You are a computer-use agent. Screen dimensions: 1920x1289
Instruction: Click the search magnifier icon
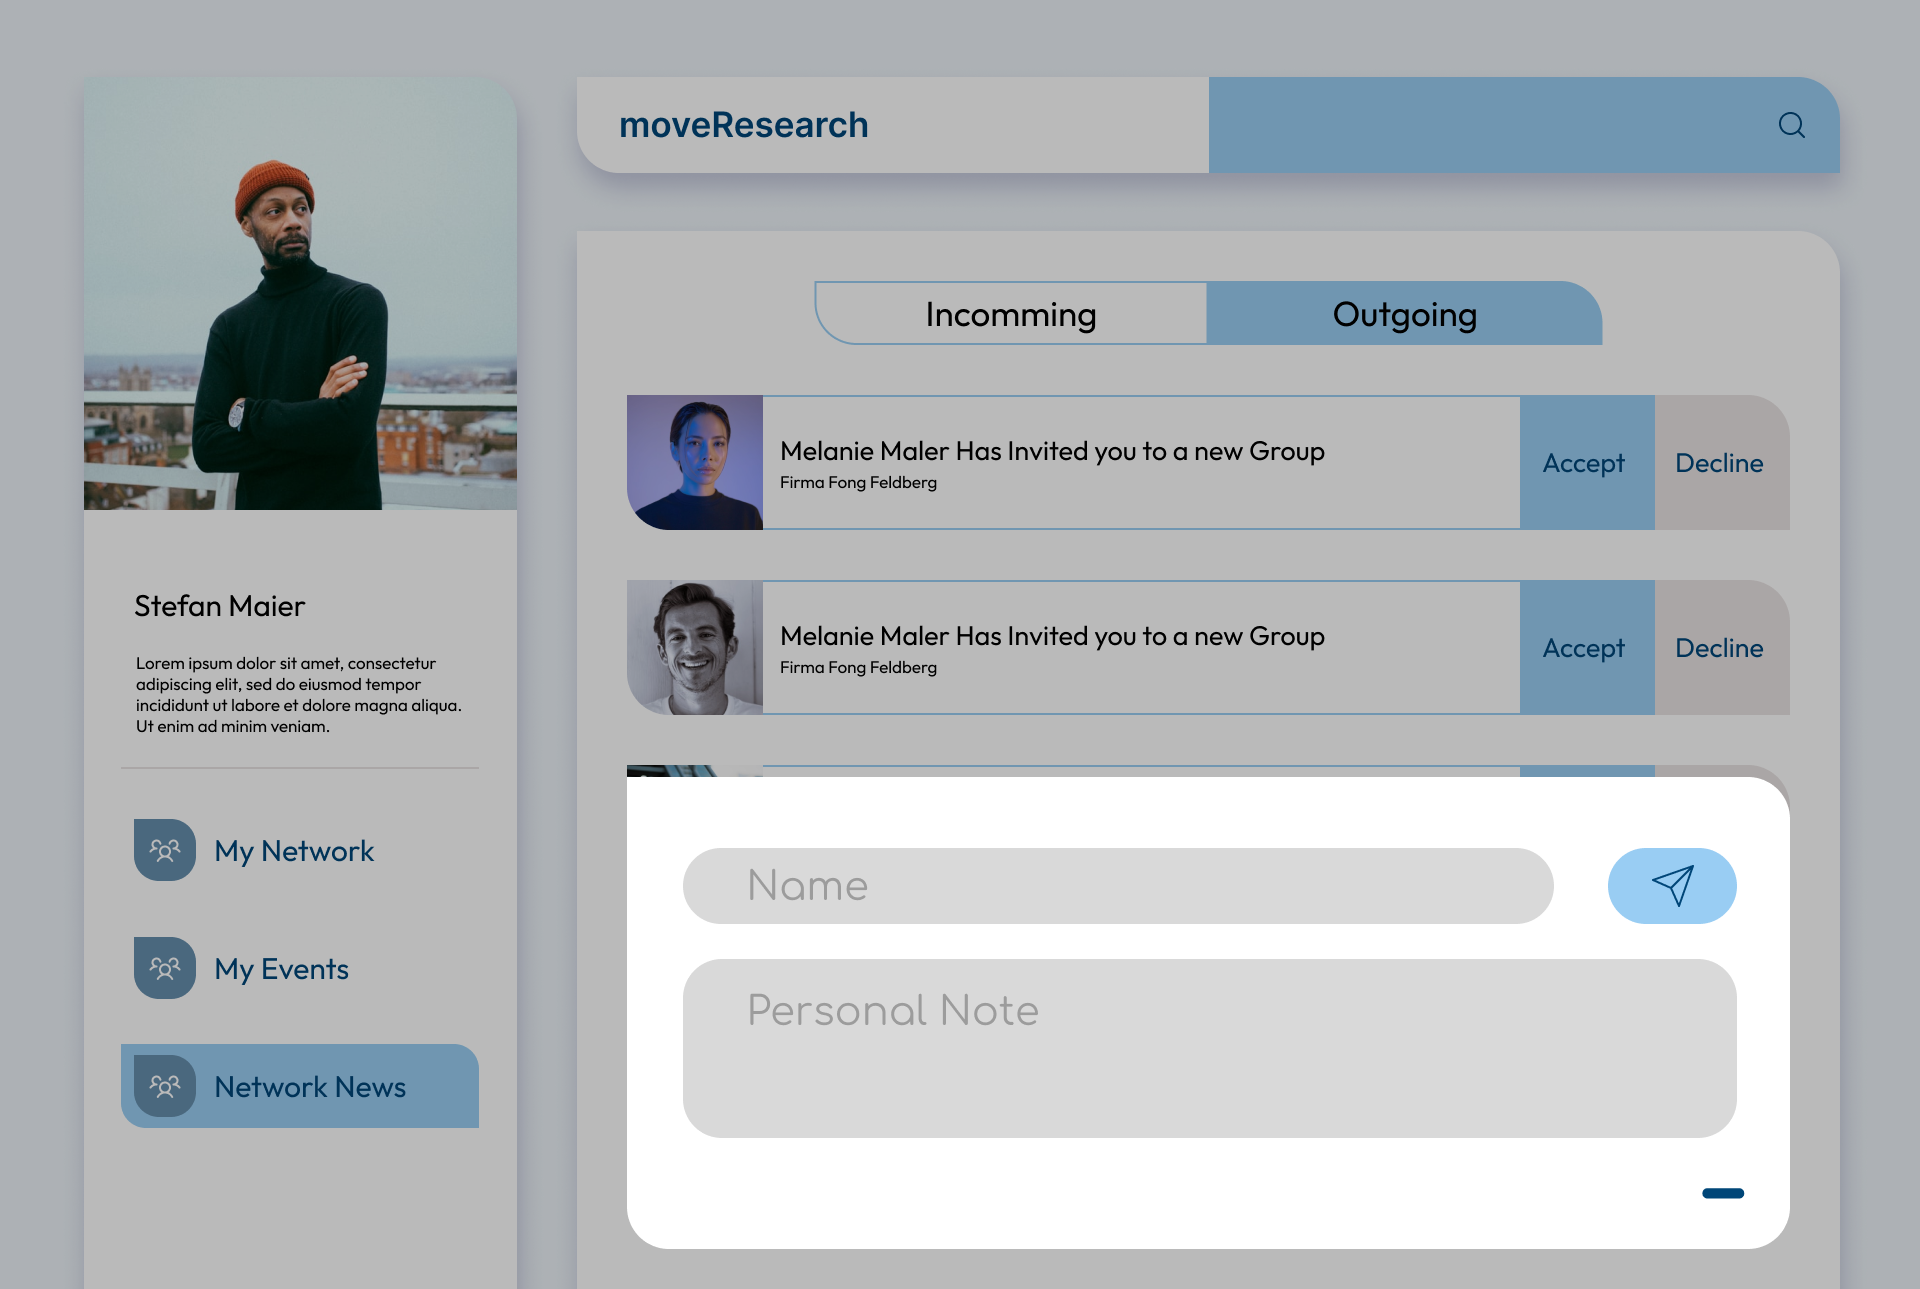click(1791, 125)
